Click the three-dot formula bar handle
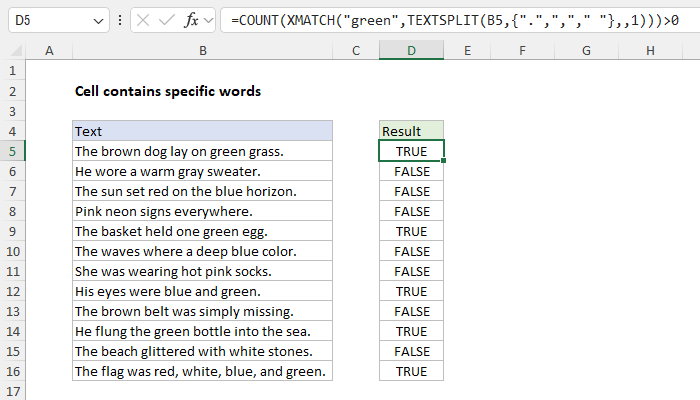 pos(120,20)
